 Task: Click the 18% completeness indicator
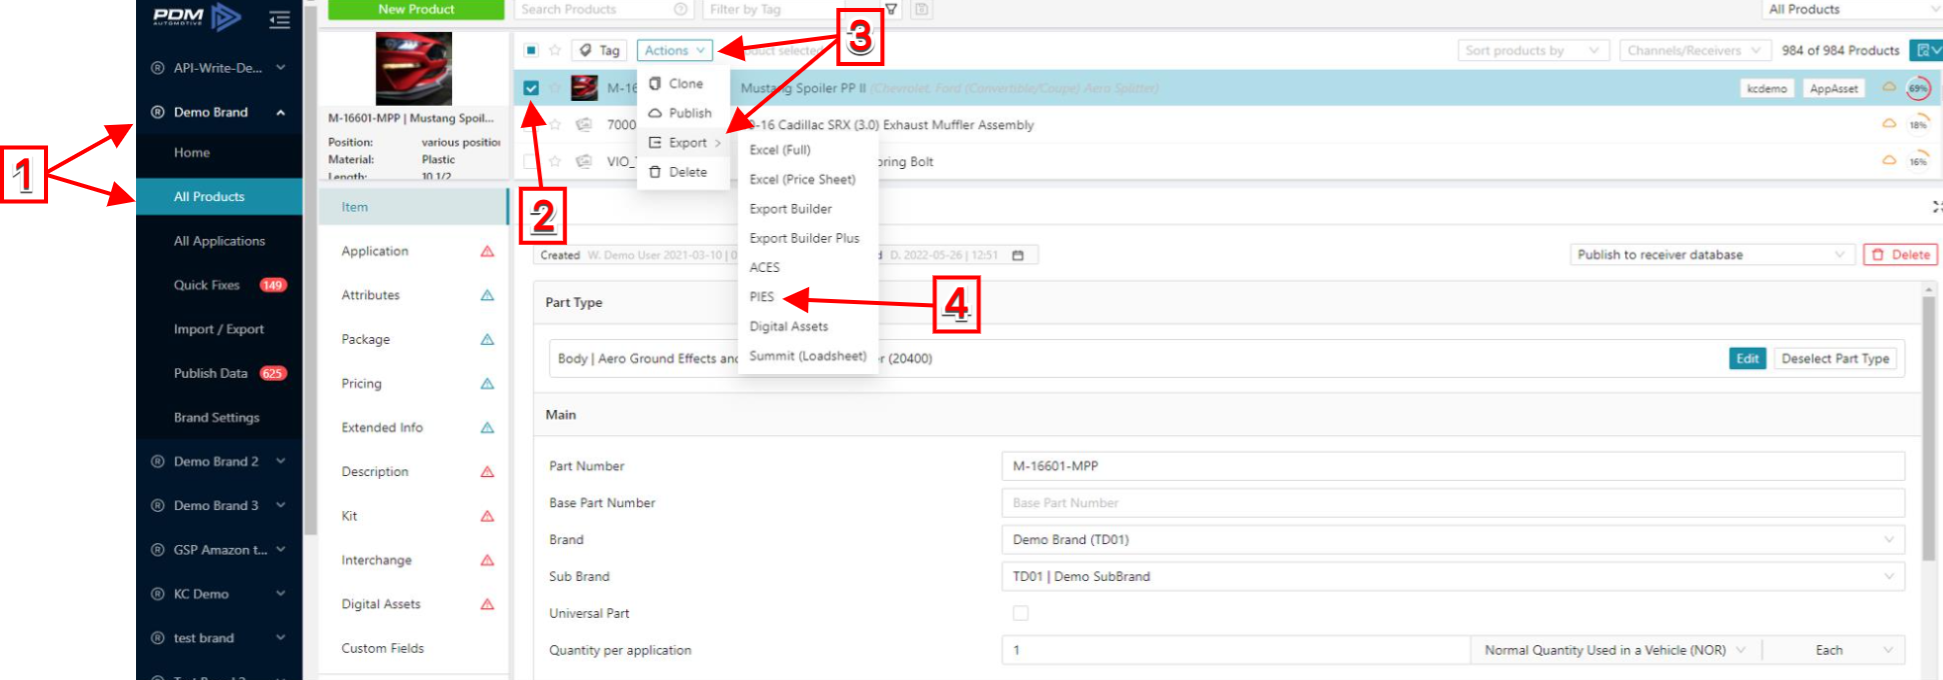coord(1918,124)
